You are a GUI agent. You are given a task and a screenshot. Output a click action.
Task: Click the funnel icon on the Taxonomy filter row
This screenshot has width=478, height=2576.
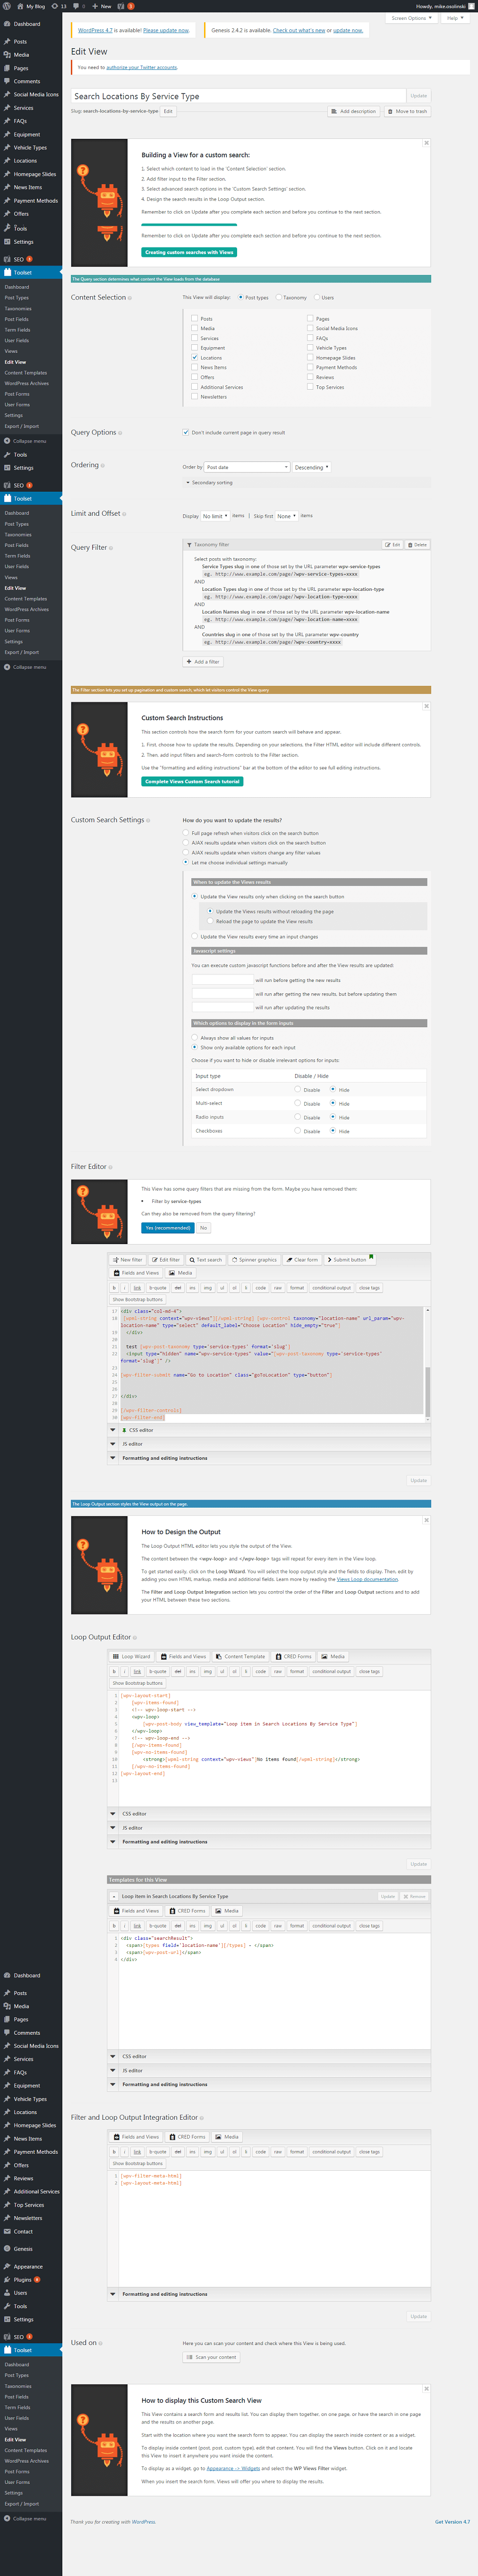[190, 545]
